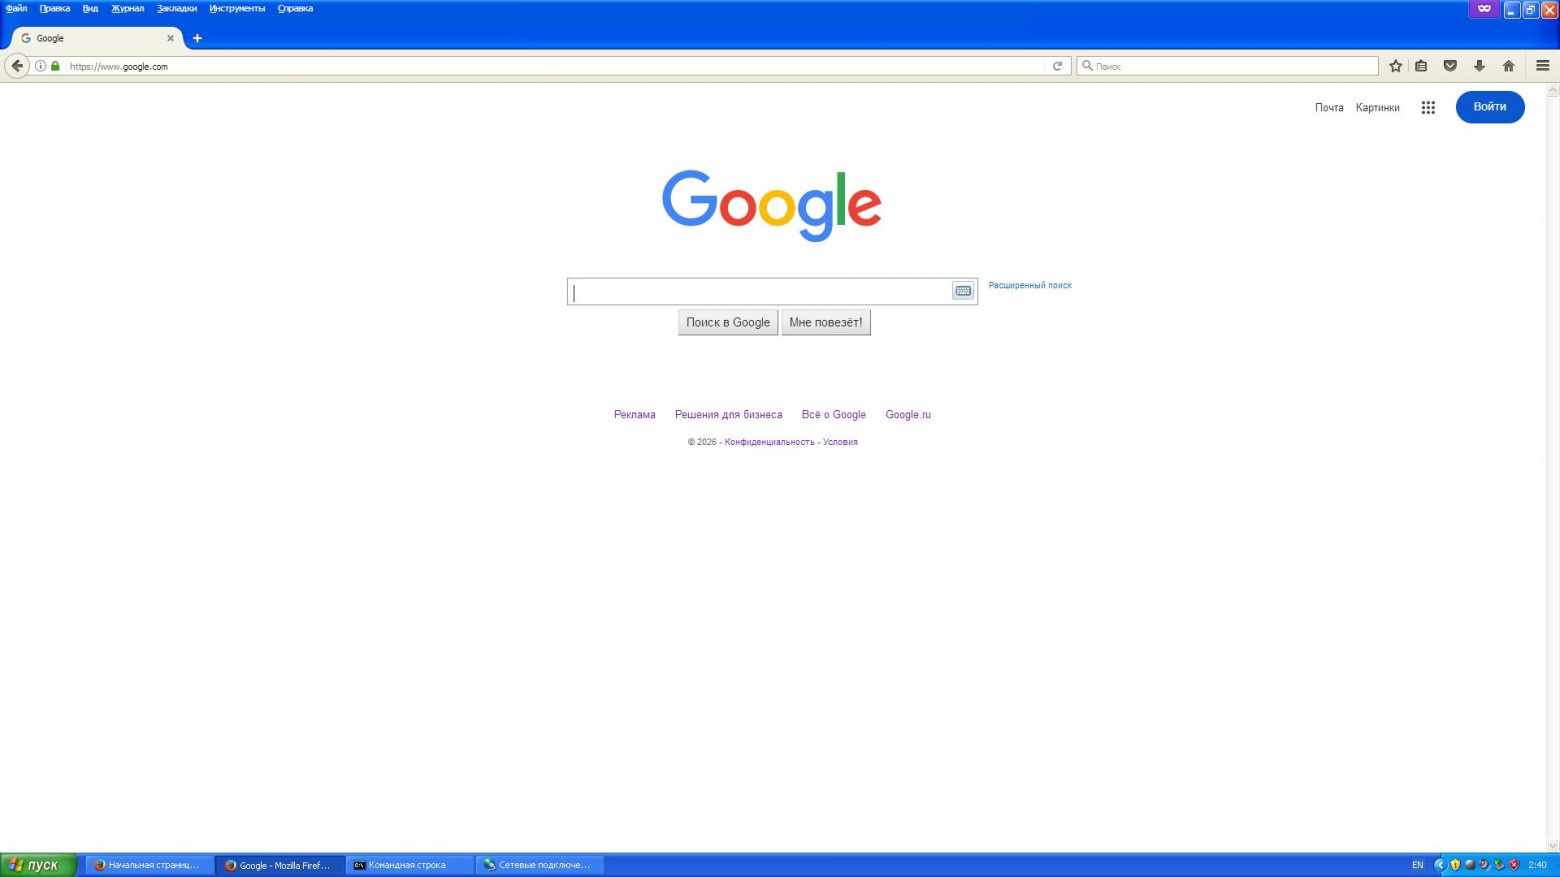Open the Условия link
Viewport: 1560px width, 877px height.
click(x=840, y=442)
